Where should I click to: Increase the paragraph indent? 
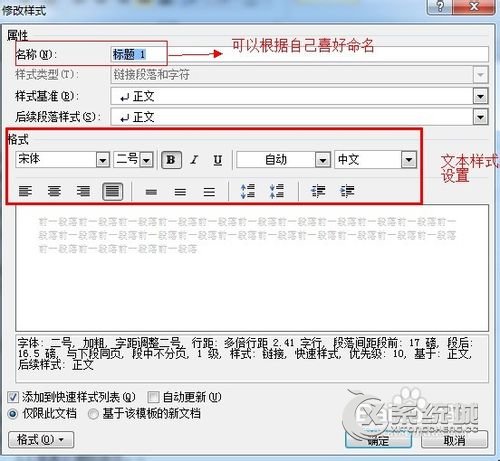(347, 191)
